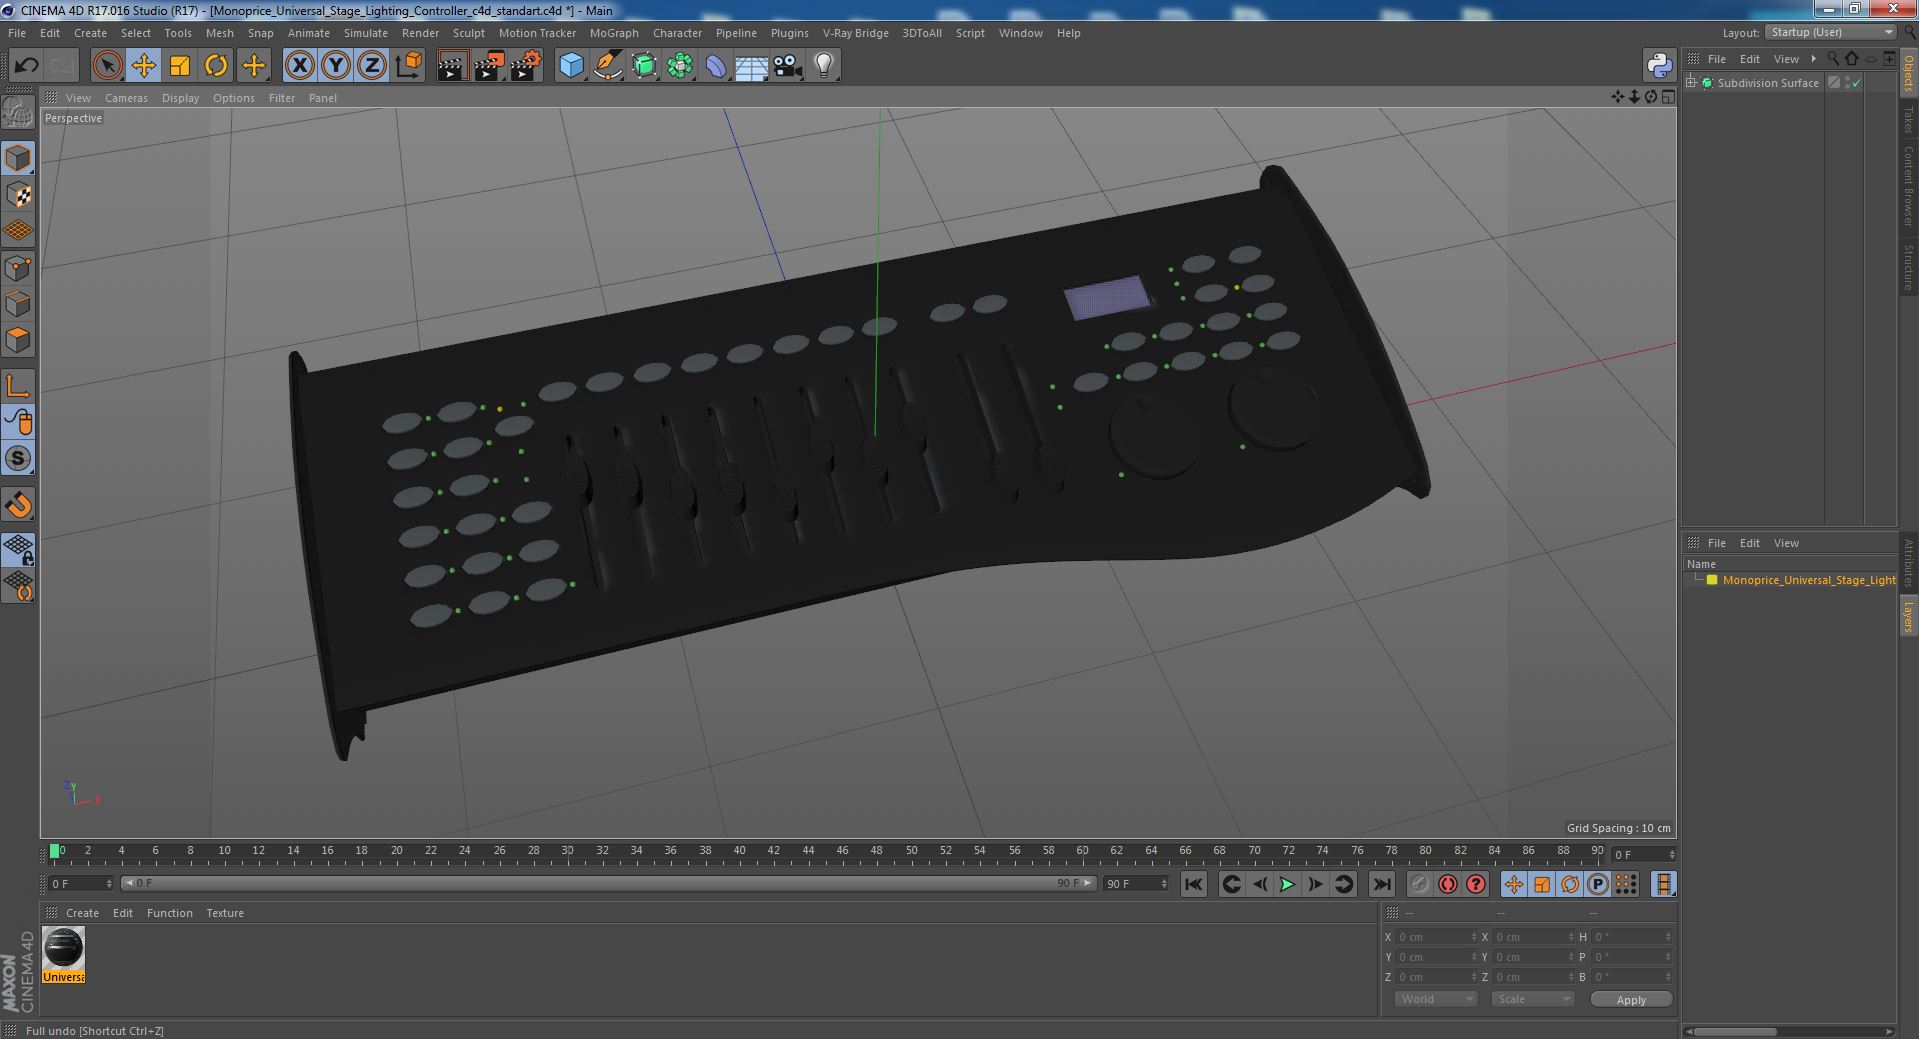Click Make Editable icon
The width and height of the screenshot is (1919, 1039).
tap(18, 112)
